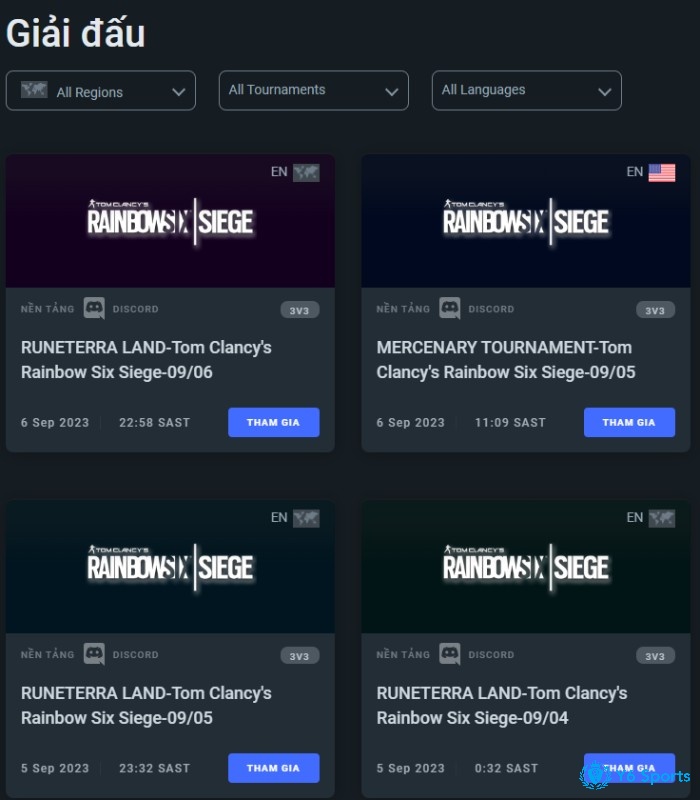Click the world map icon in All Regions filter
Screen dimensions: 700x800
[x=34, y=90]
